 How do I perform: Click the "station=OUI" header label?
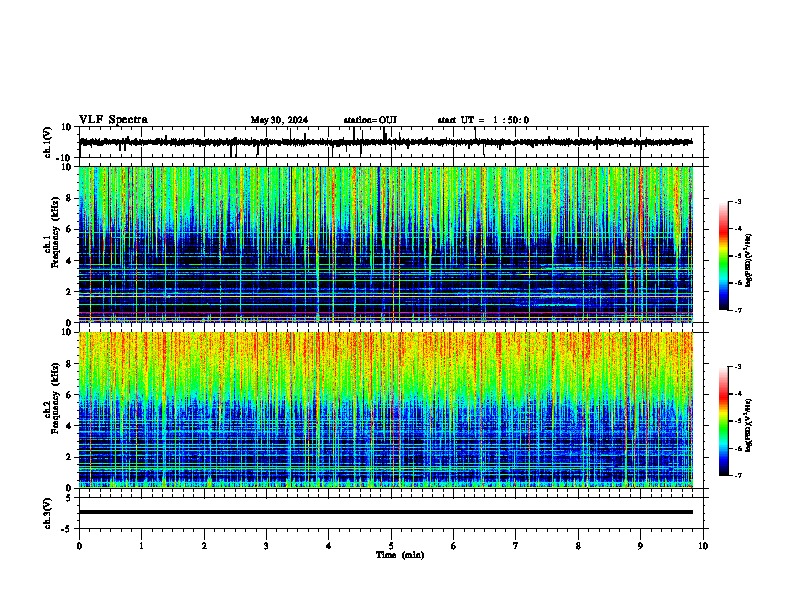[370, 120]
